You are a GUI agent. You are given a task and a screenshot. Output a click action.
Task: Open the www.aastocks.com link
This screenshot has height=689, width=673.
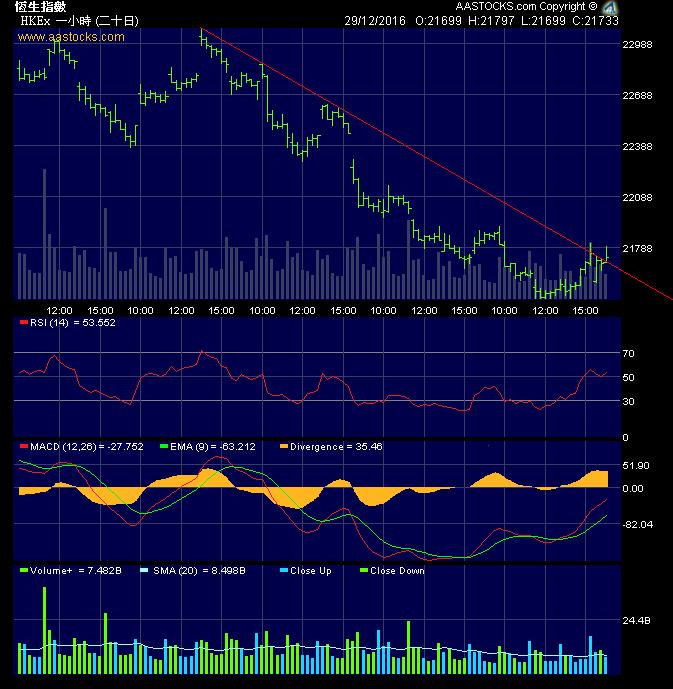click(71, 37)
